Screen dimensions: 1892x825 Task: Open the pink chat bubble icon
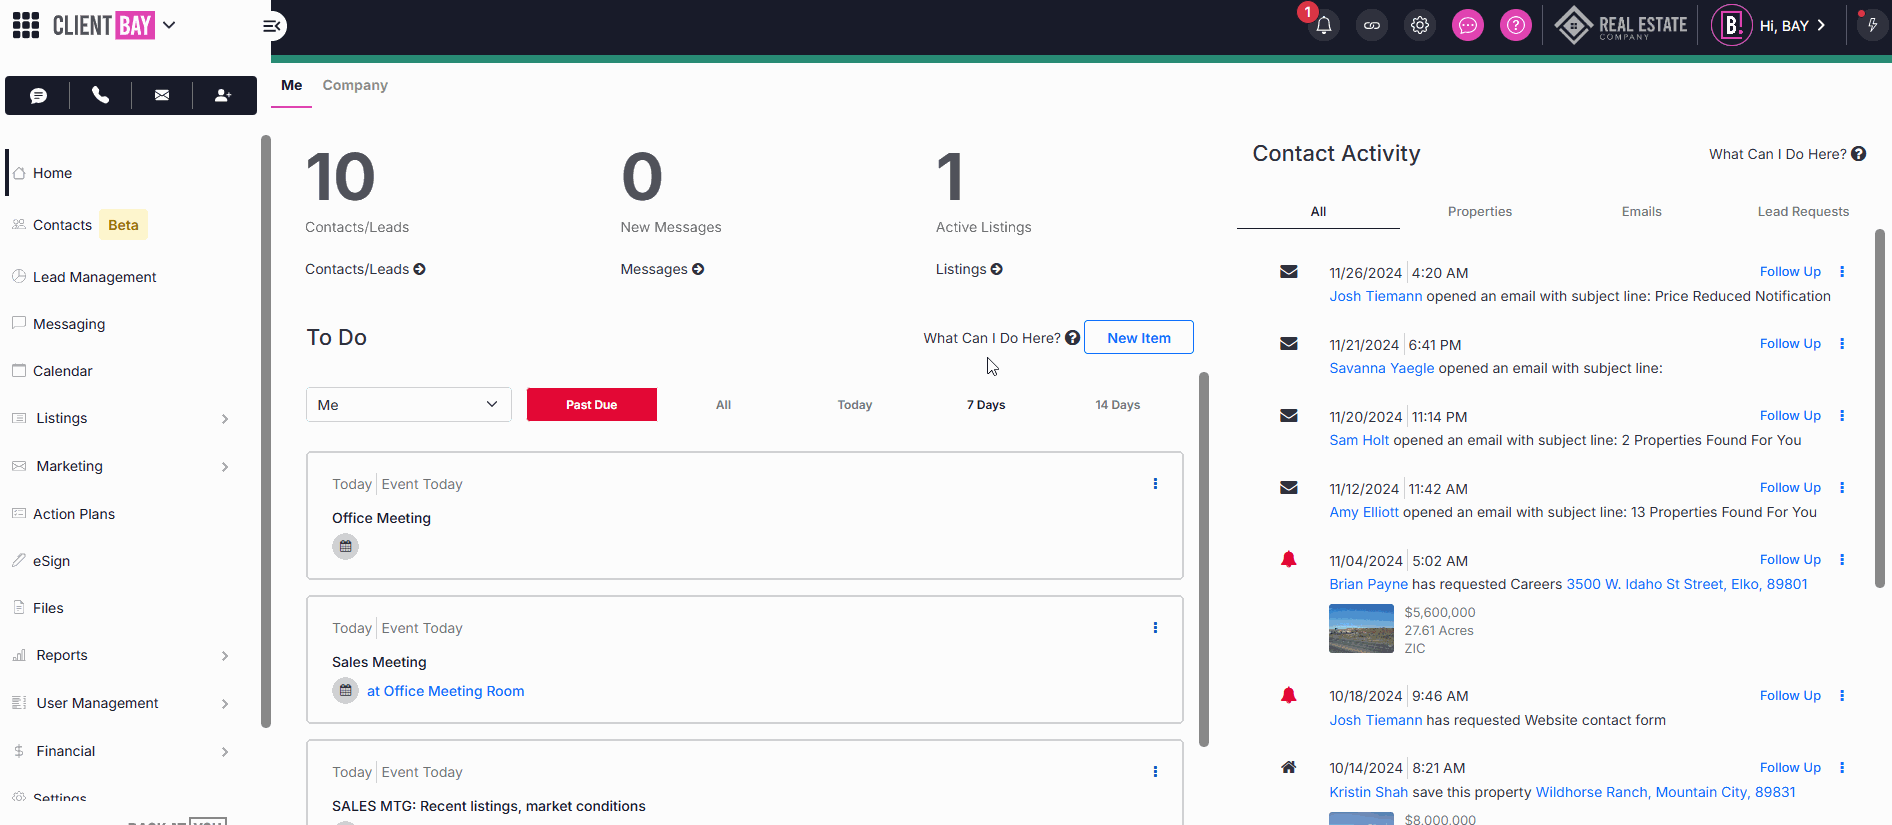click(x=1468, y=26)
